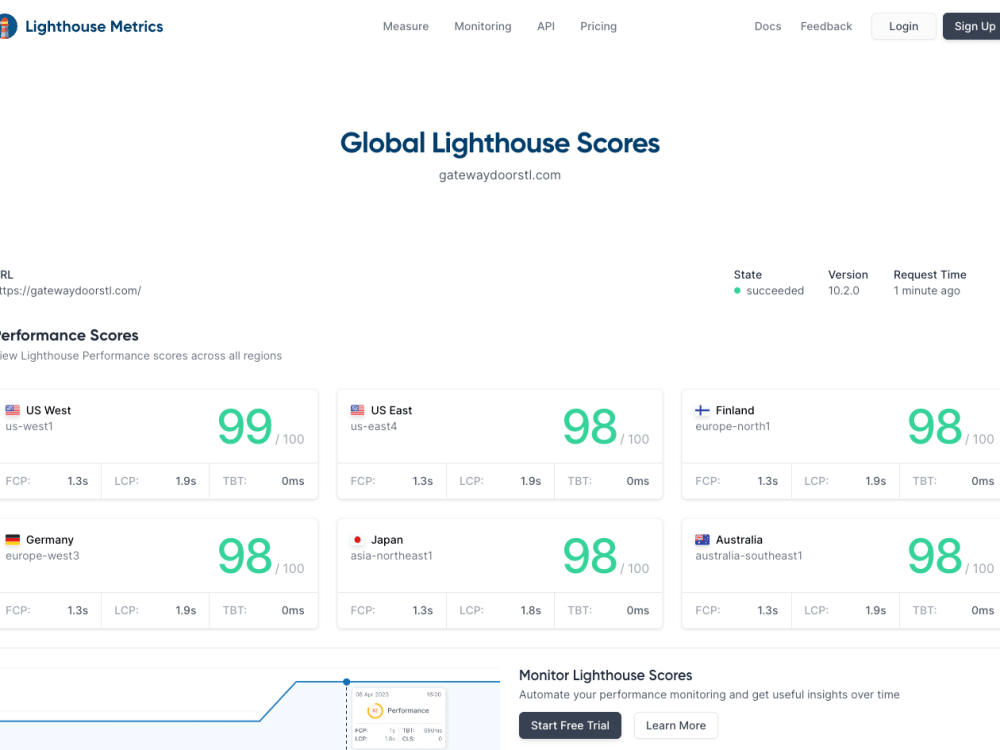Click the gatewaydoorstl.com subtitle

tap(500, 175)
